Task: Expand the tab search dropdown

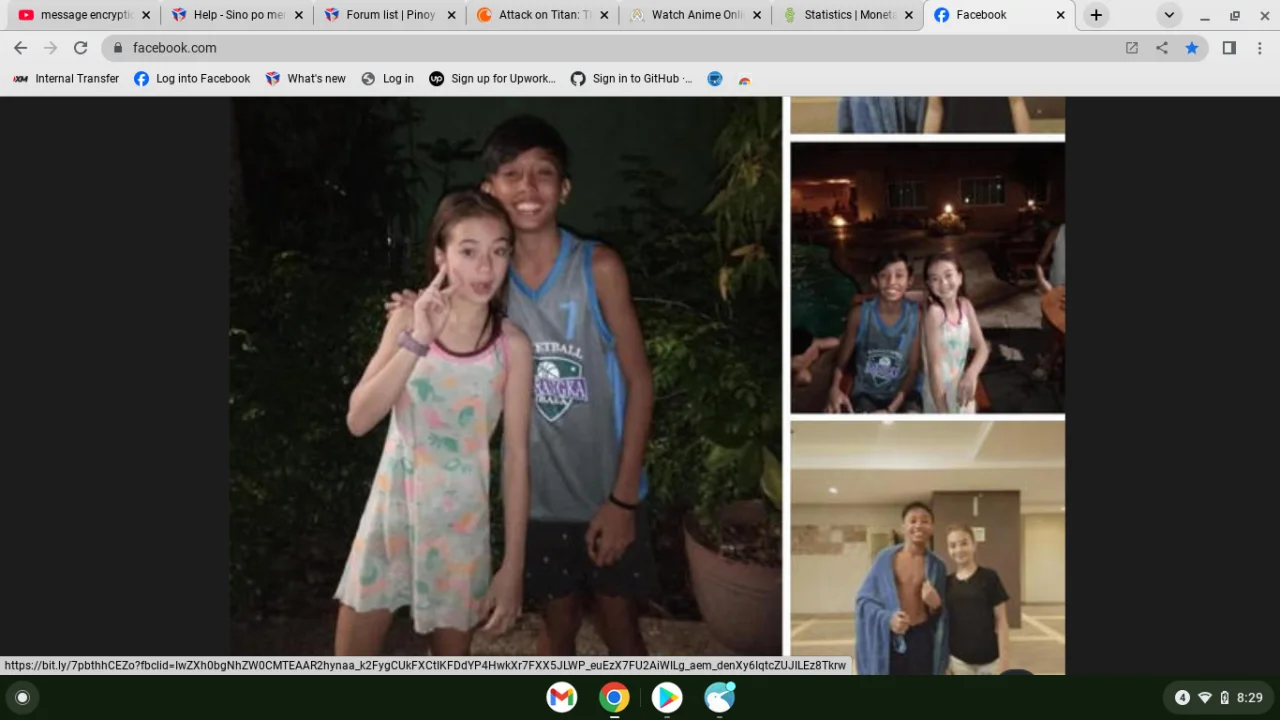Action: point(1169,15)
